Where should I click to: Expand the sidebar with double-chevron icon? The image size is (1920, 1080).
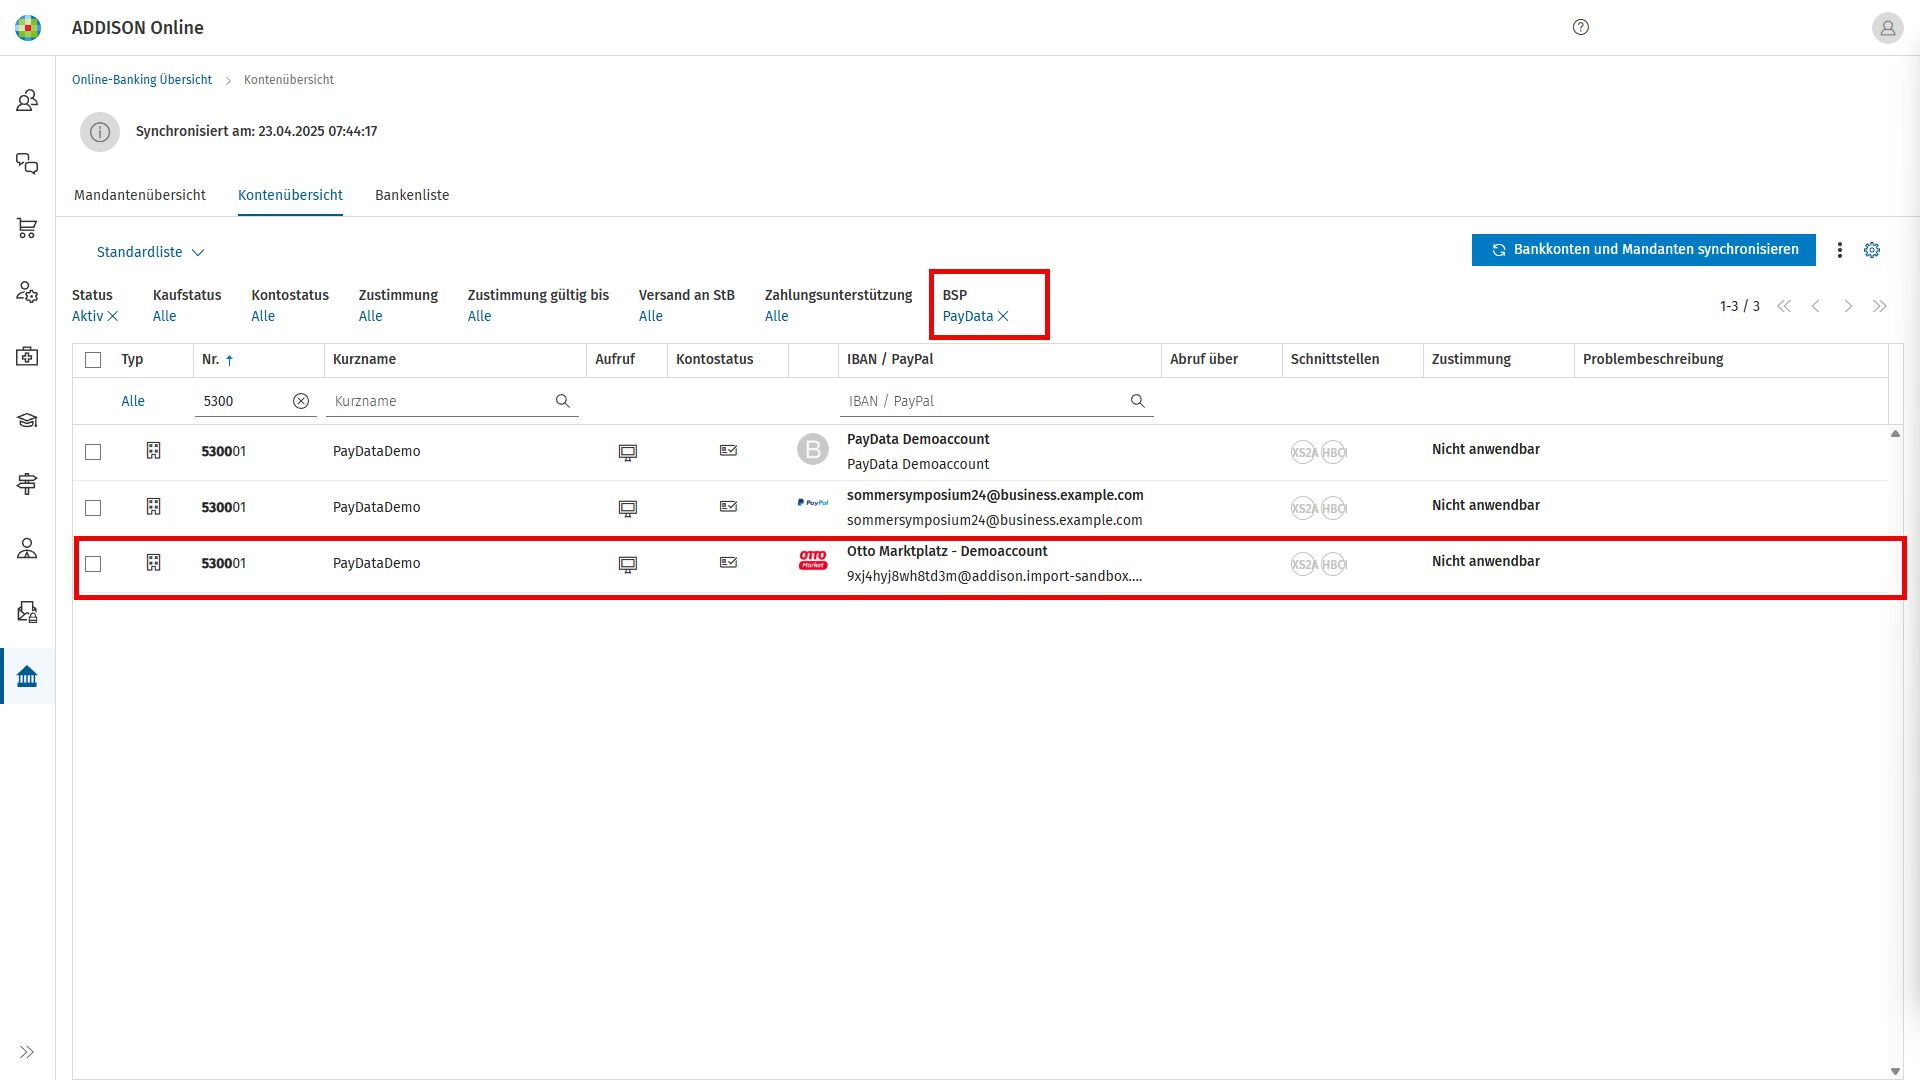27,1052
